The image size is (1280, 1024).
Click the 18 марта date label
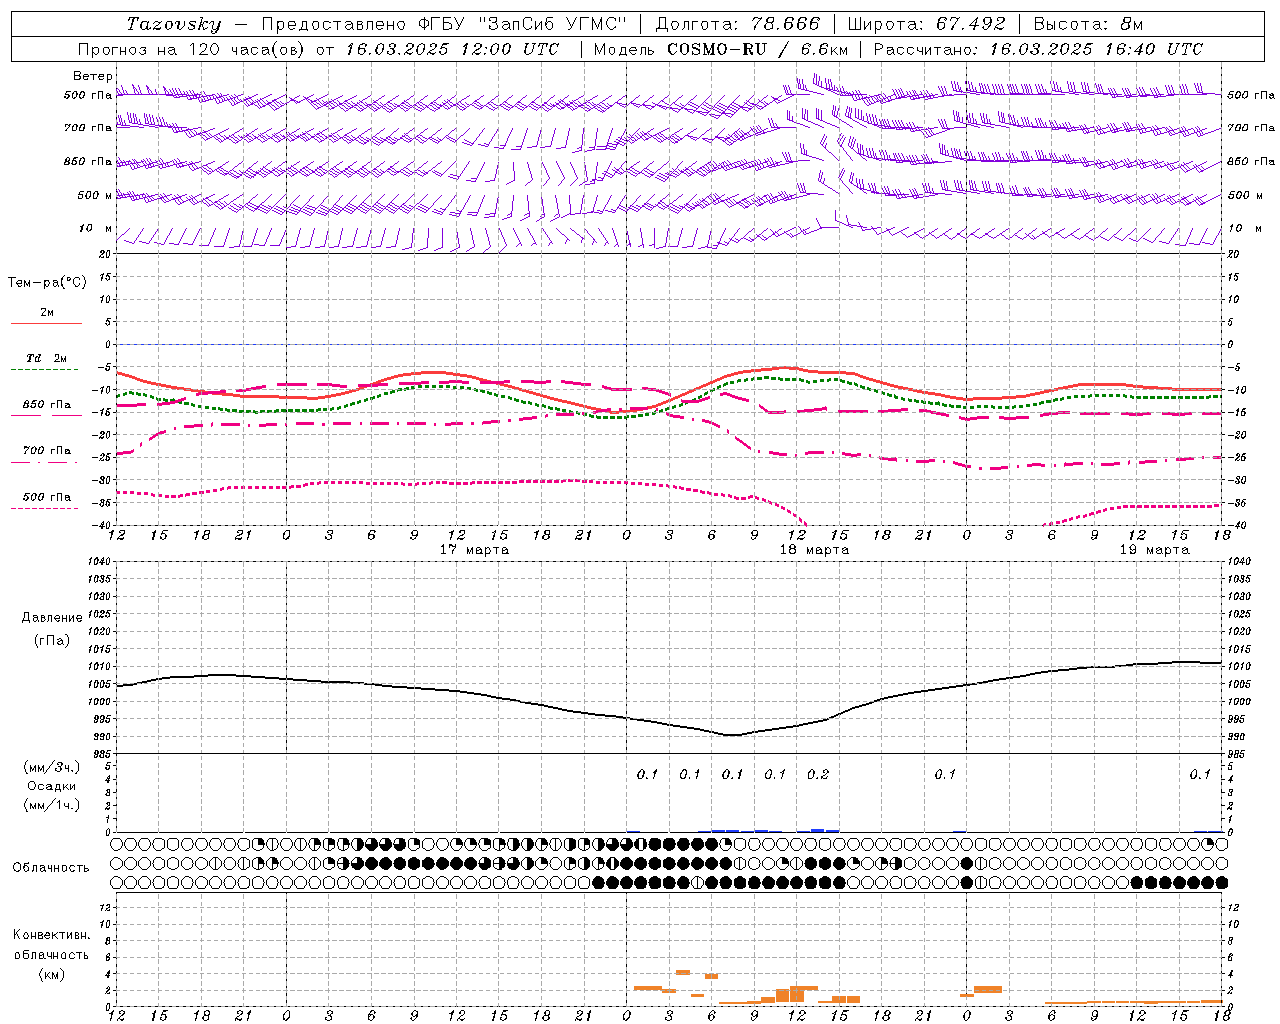pos(814,550)
